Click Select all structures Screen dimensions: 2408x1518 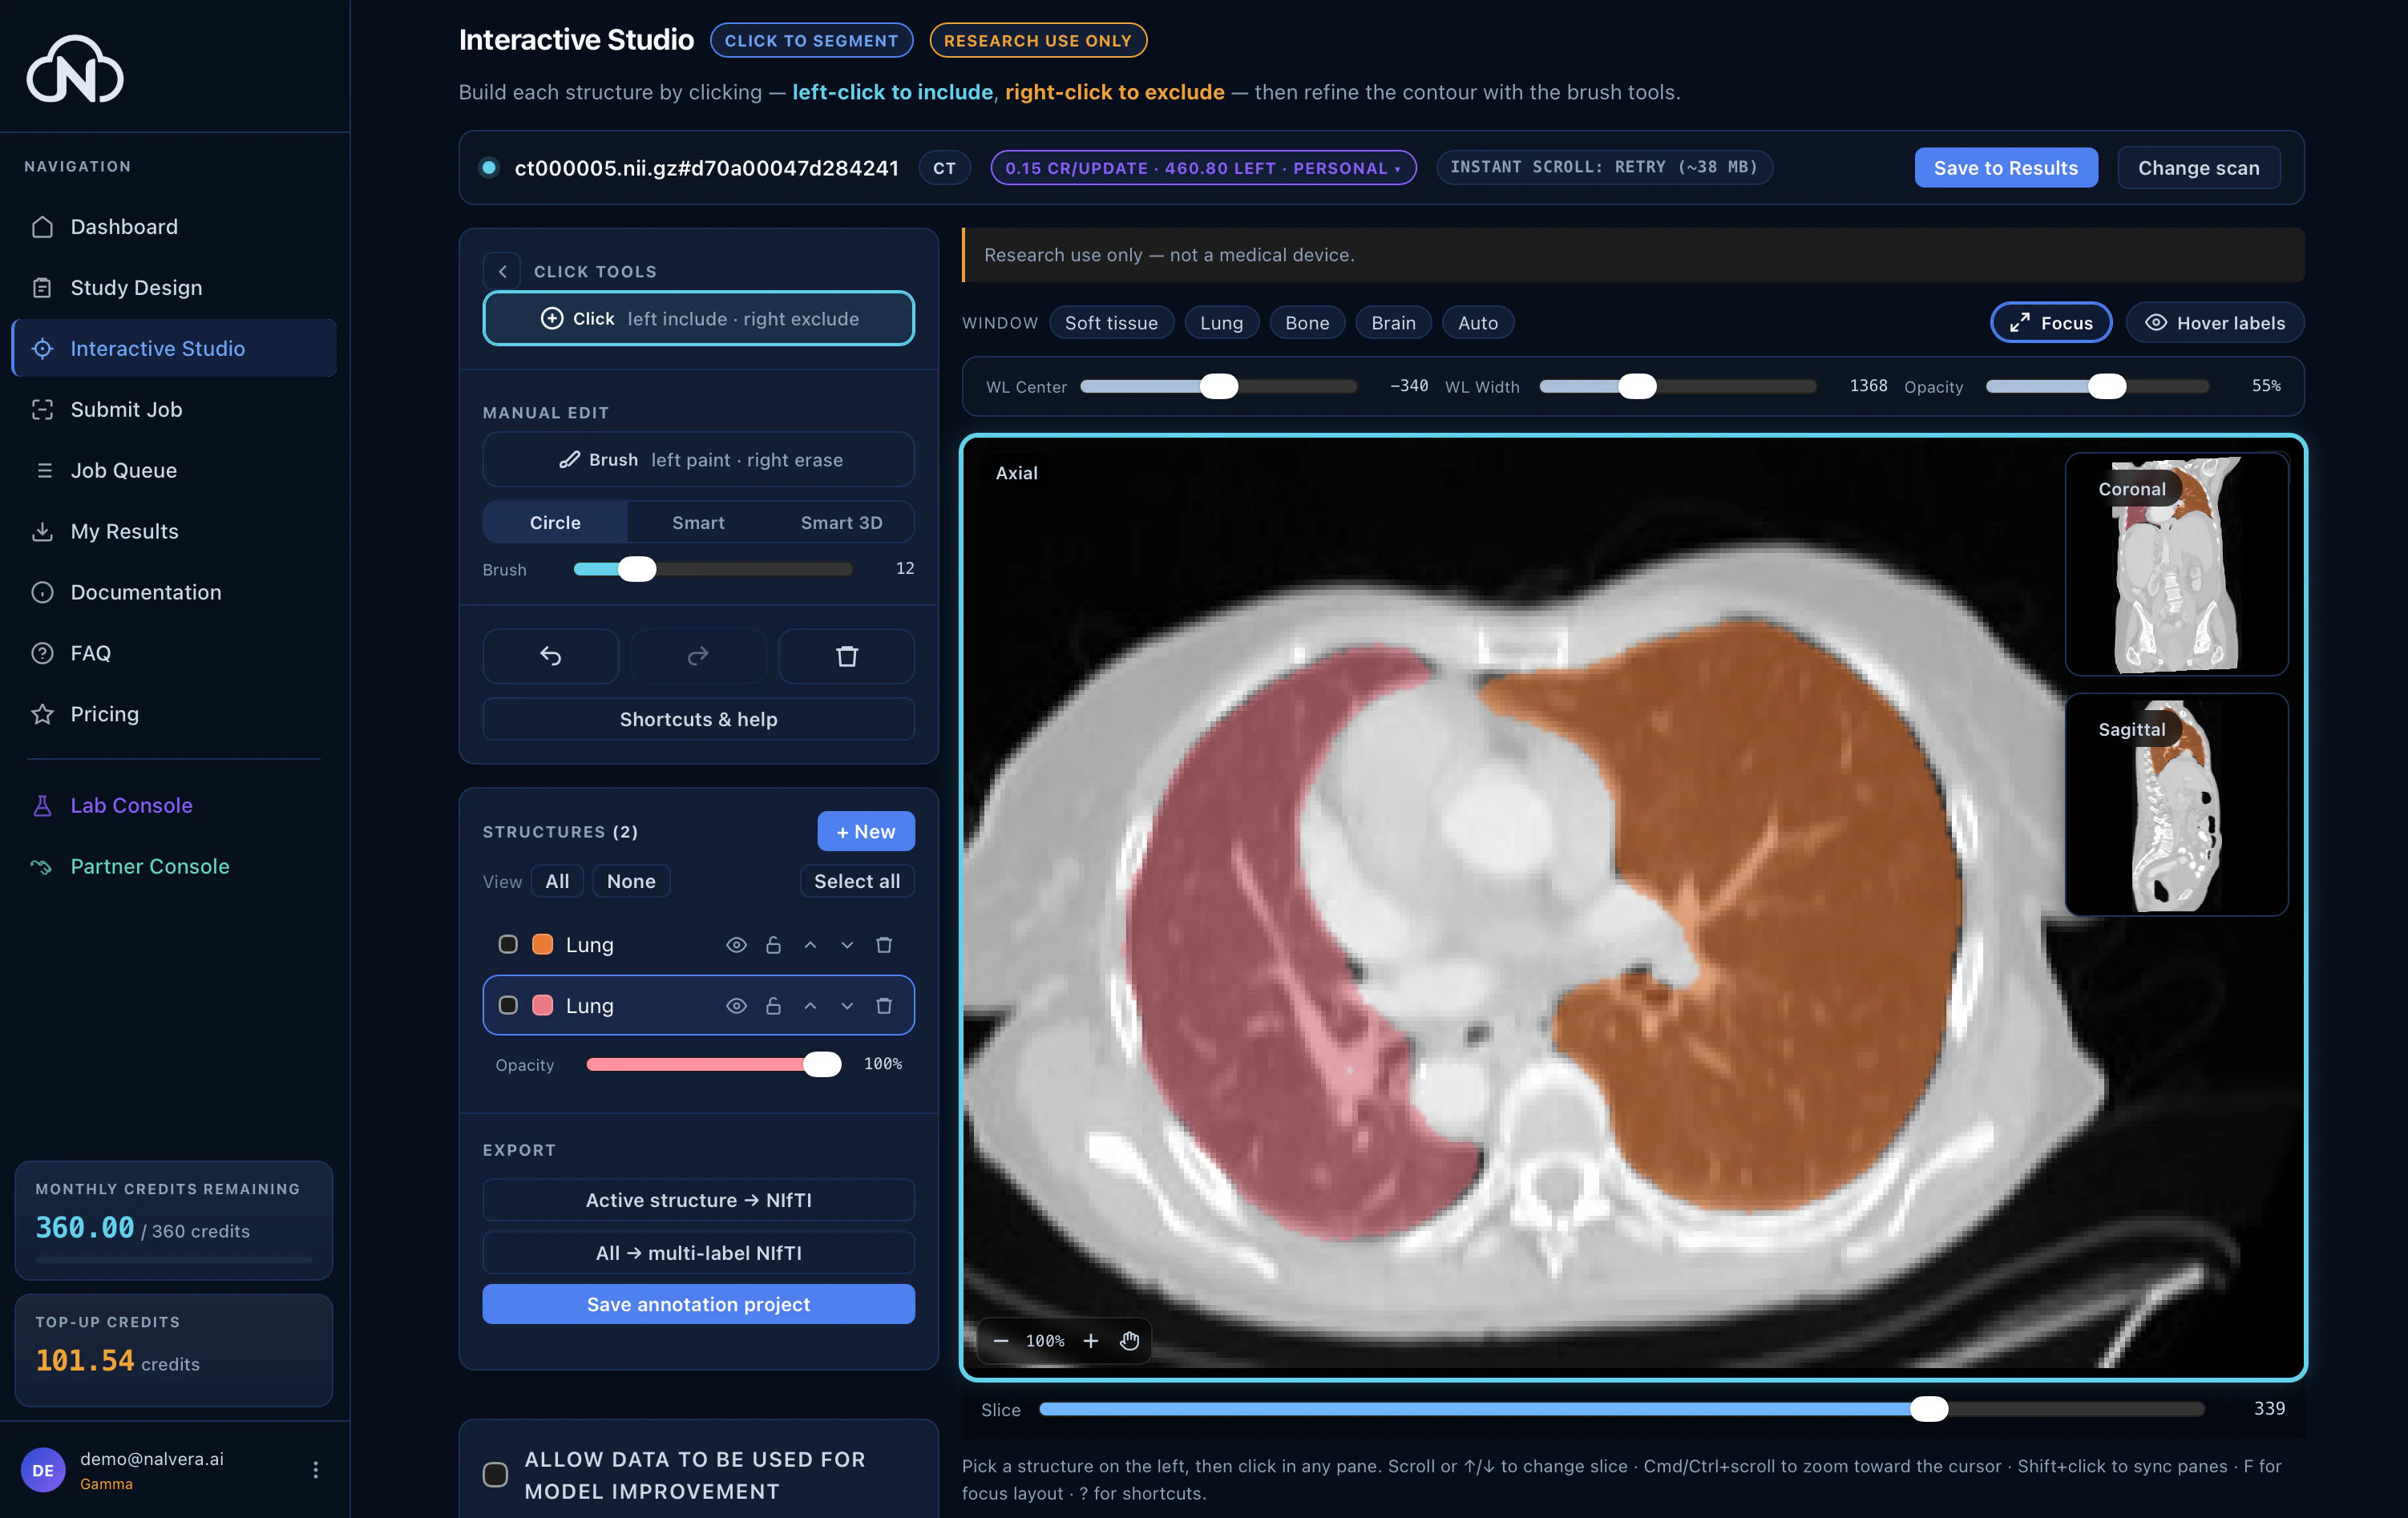(857, 881)
